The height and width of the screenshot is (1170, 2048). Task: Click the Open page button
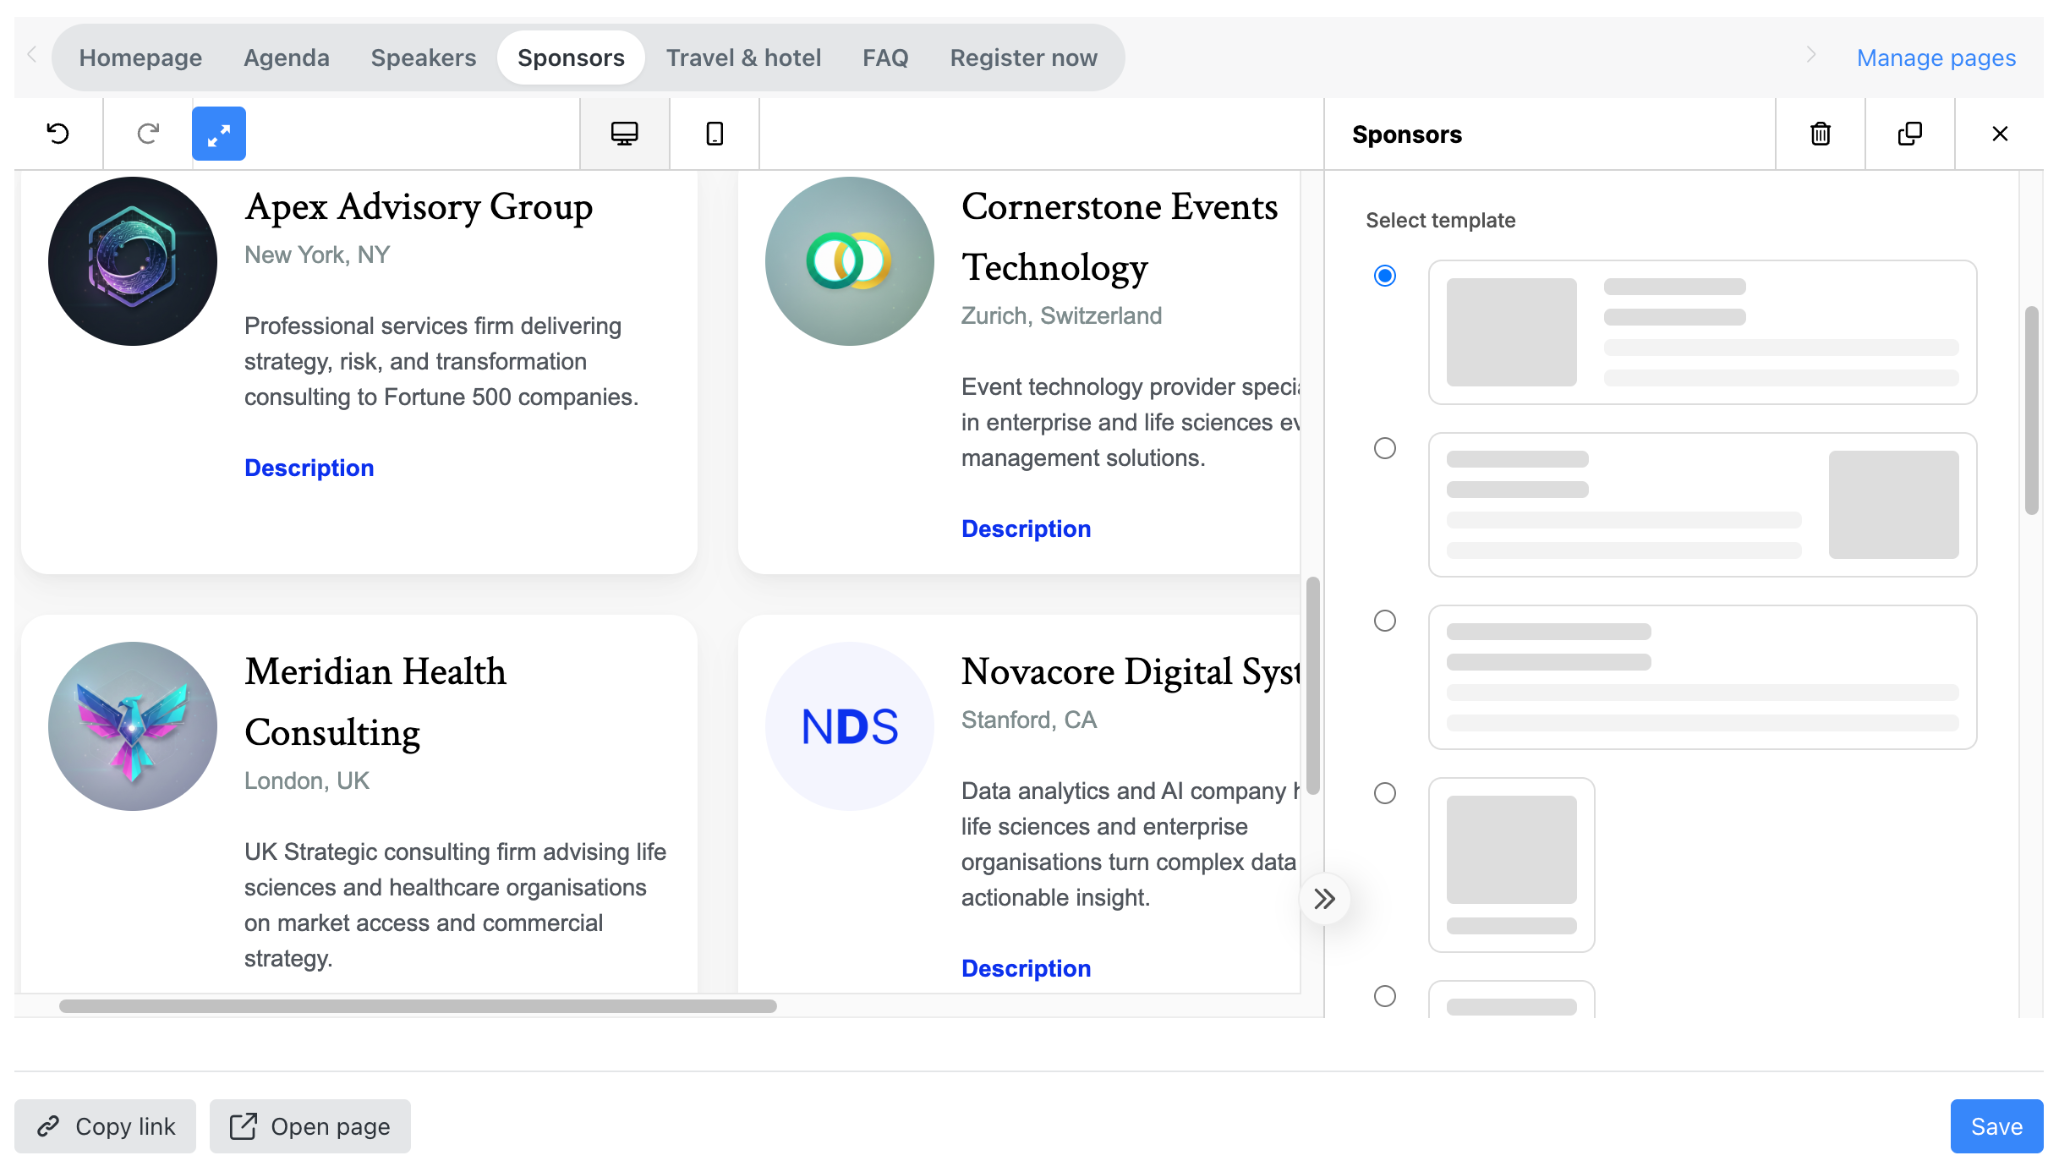[310, 1126]
